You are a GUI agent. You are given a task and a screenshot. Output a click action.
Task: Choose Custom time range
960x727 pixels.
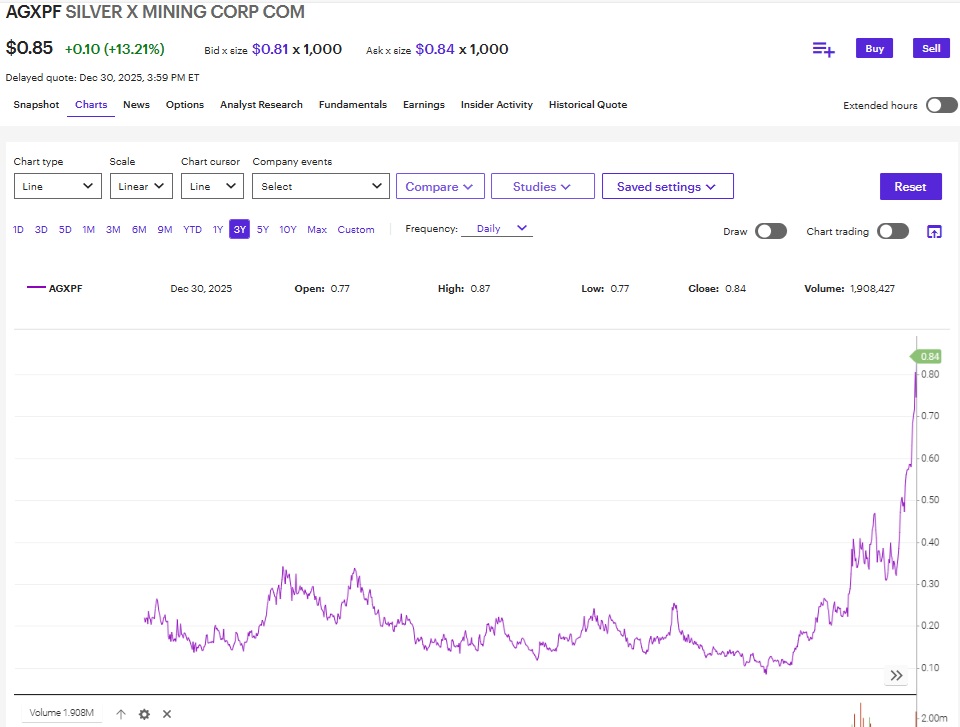(356, 230)
